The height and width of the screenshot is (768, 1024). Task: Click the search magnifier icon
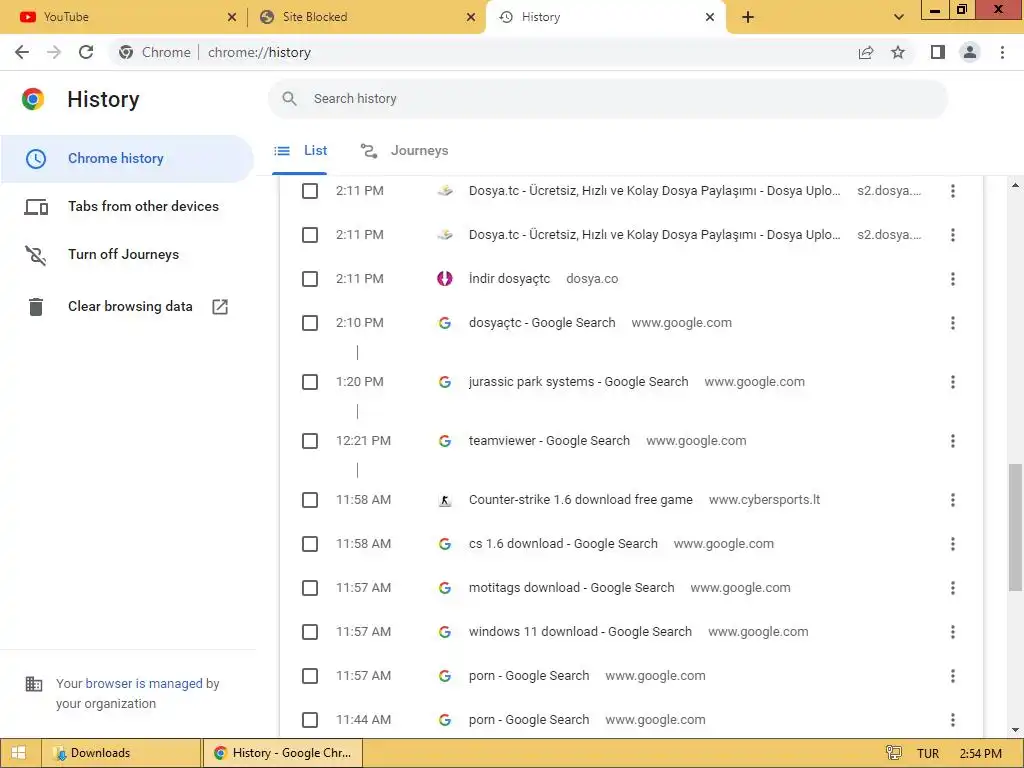pyautogui.click(x=289, y=99)
